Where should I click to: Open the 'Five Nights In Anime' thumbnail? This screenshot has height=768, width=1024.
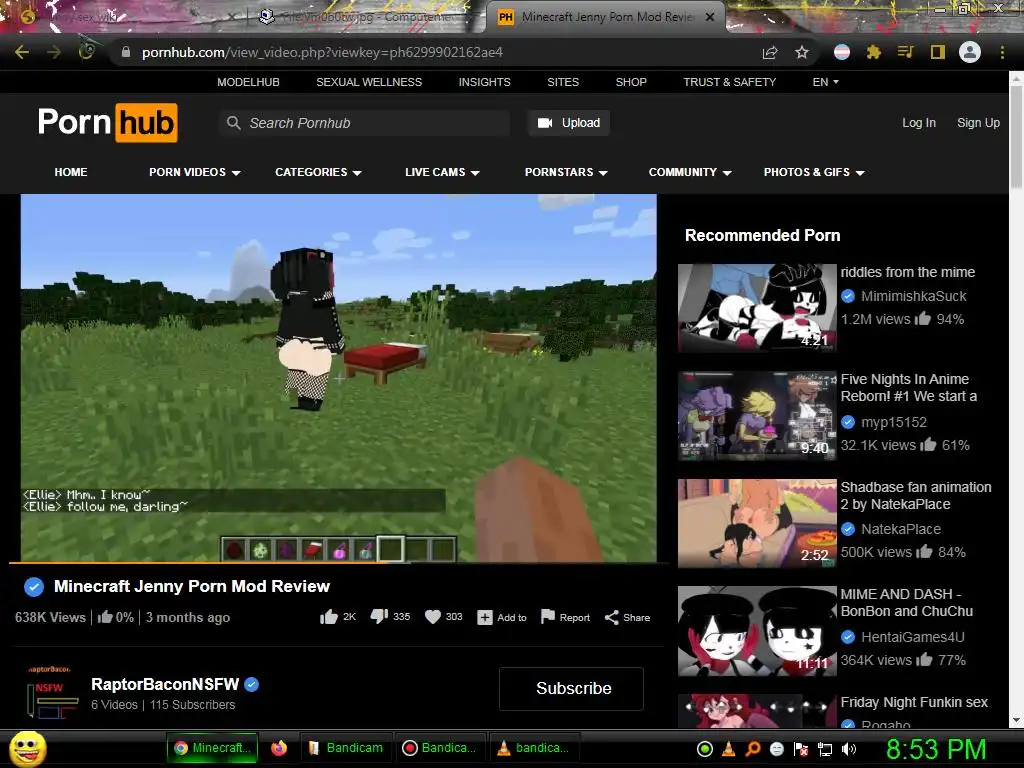(757, 415)
